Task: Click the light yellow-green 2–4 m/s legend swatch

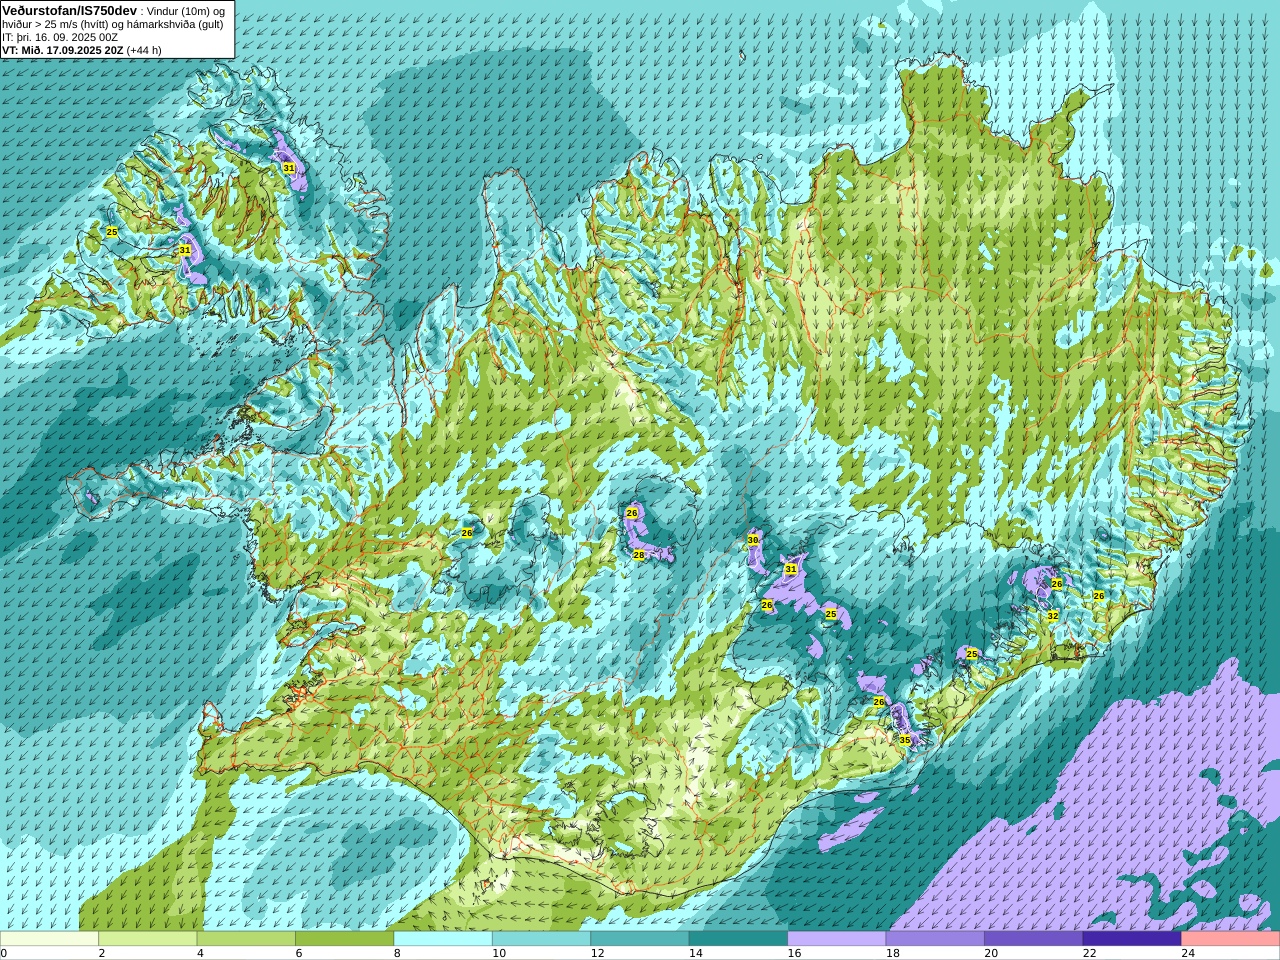Action: (148, 939)
